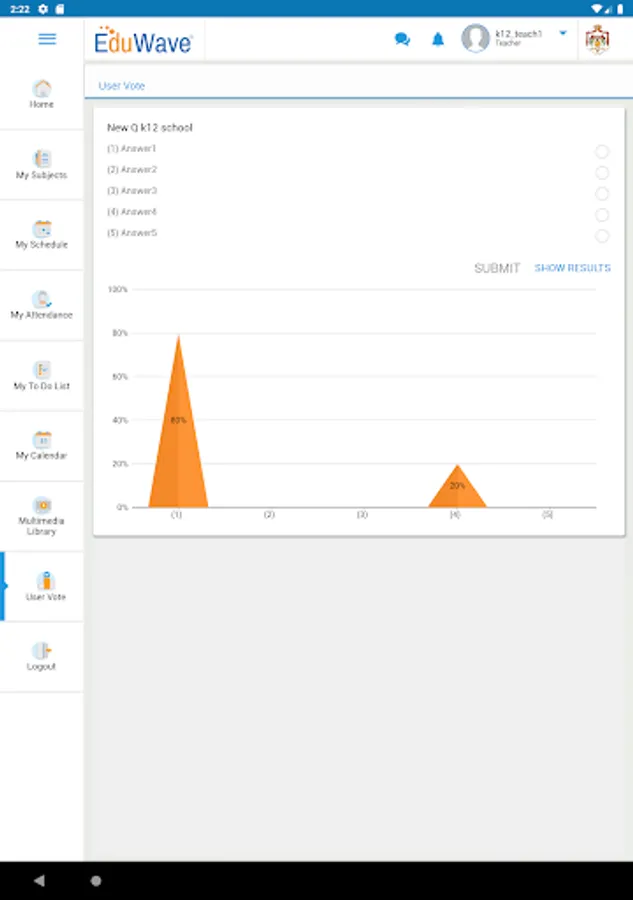Tap the Android home circle button
633x900 pixels.
coord(96,880)
